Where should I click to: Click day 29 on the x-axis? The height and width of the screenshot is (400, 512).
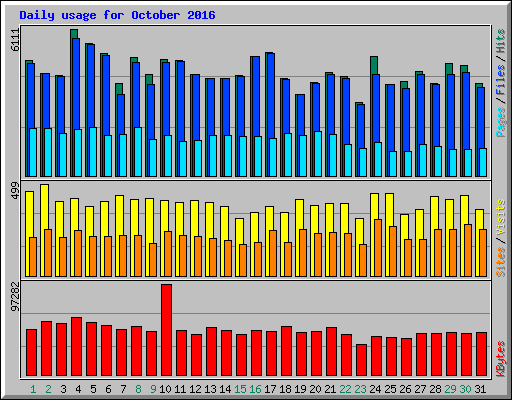[x=450, y=389]
